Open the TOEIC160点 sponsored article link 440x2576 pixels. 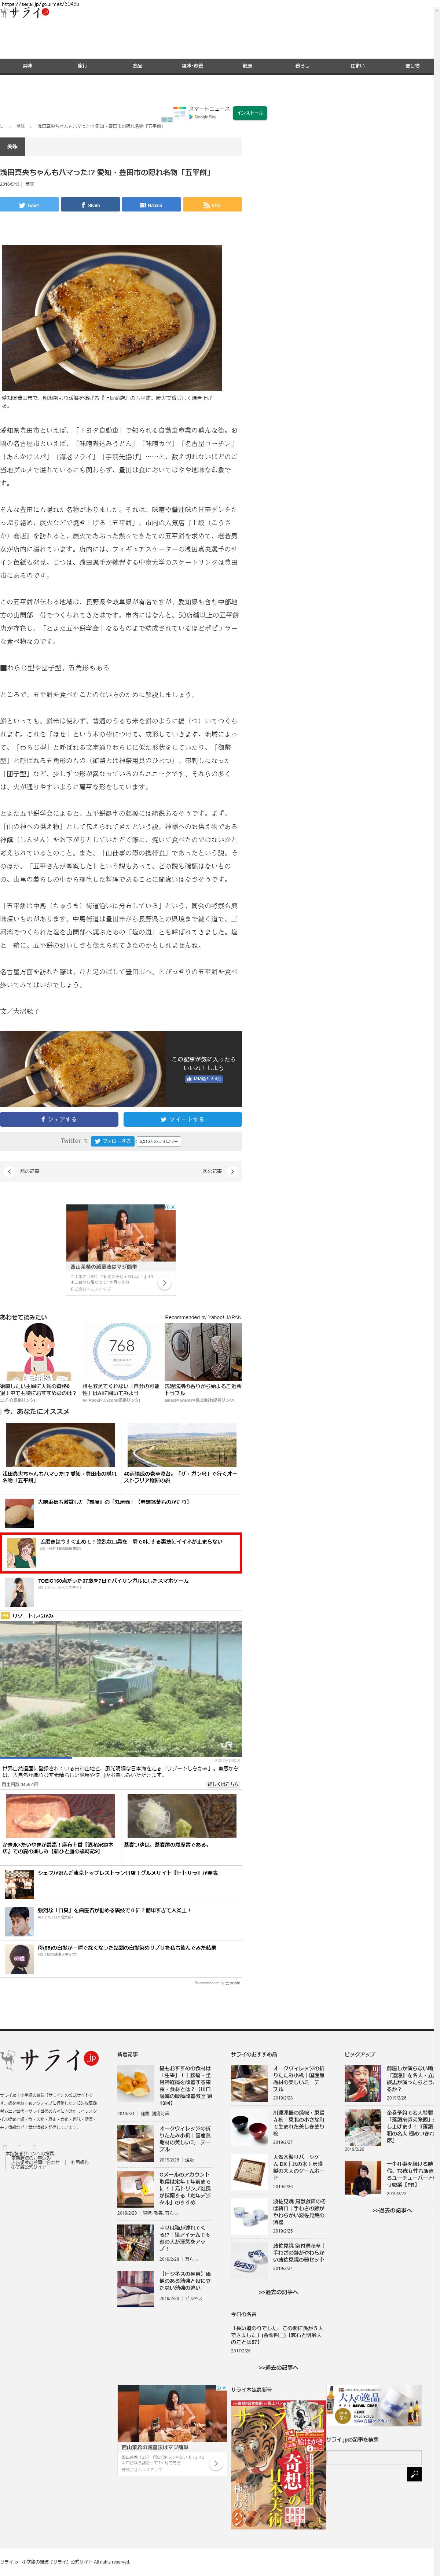click(113, 1581)
